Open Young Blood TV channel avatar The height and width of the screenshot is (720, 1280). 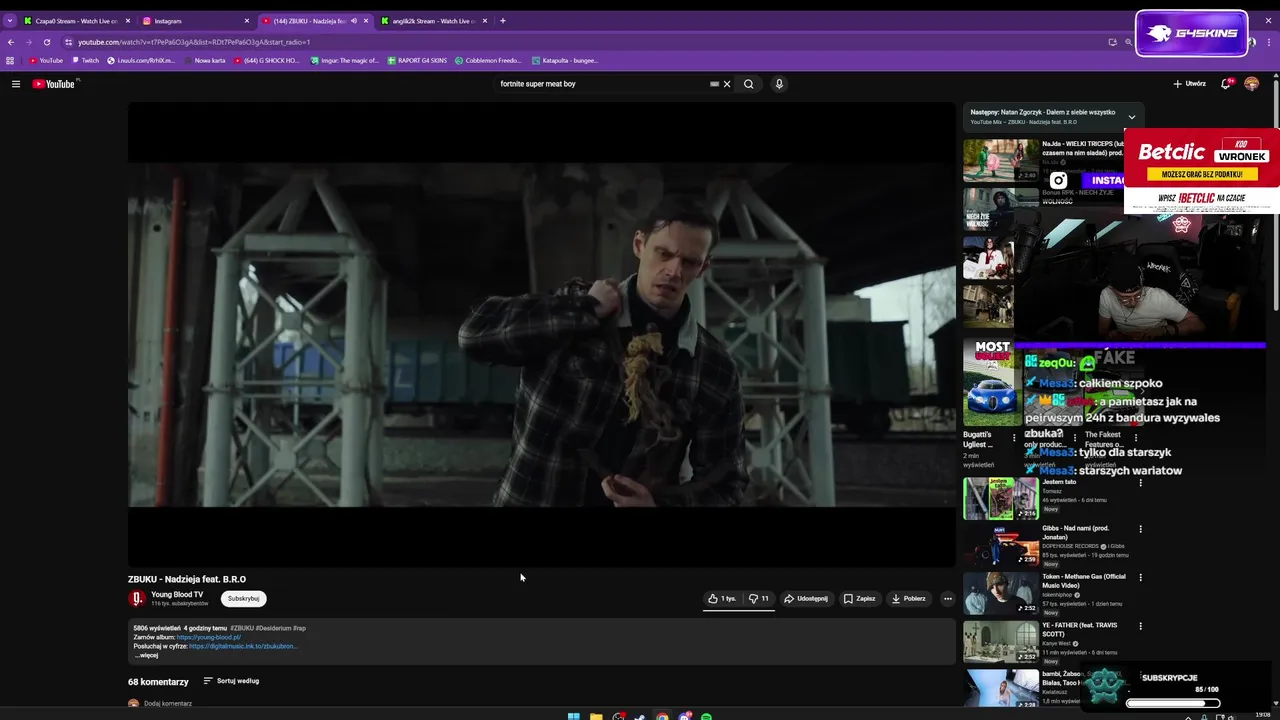pyautogui.click(x=137, y=599)
